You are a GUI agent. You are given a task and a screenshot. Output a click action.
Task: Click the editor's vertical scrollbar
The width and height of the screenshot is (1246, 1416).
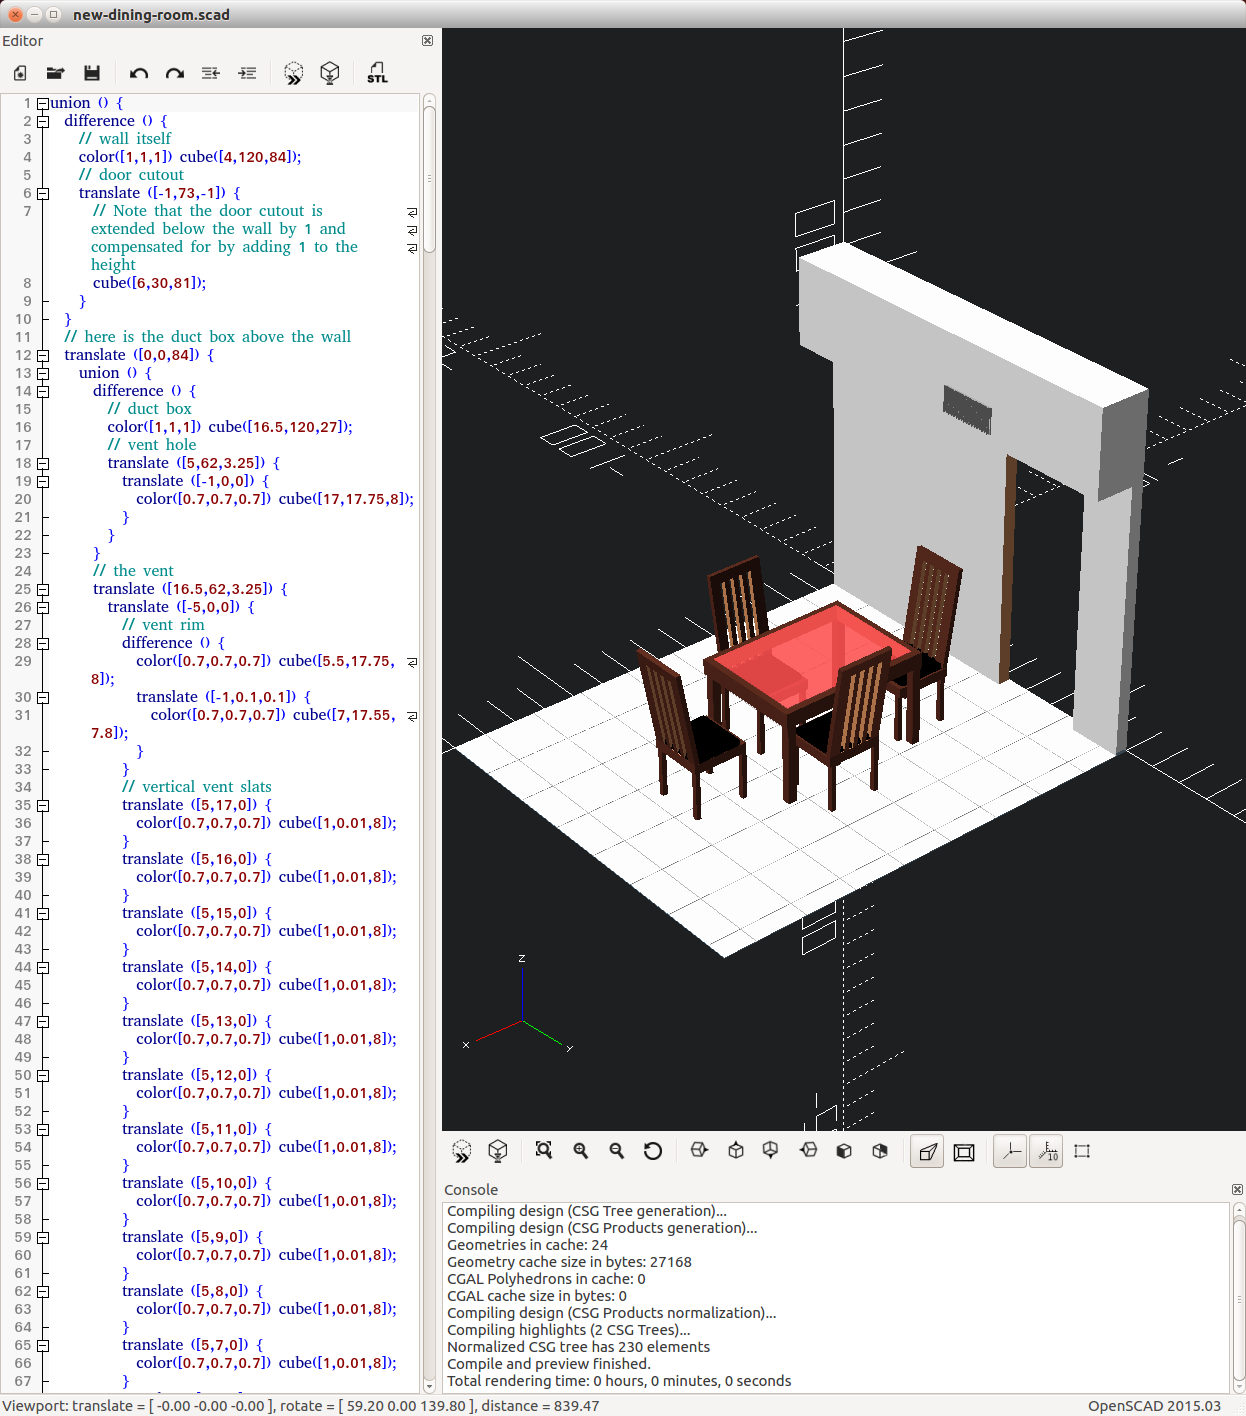pos(429,180)
